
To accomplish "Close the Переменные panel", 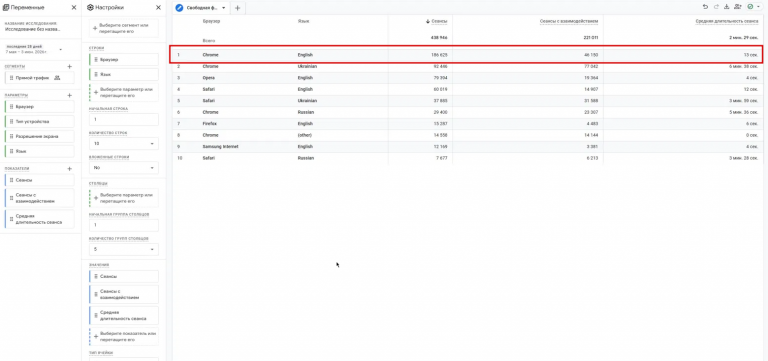I will point(73,7).
